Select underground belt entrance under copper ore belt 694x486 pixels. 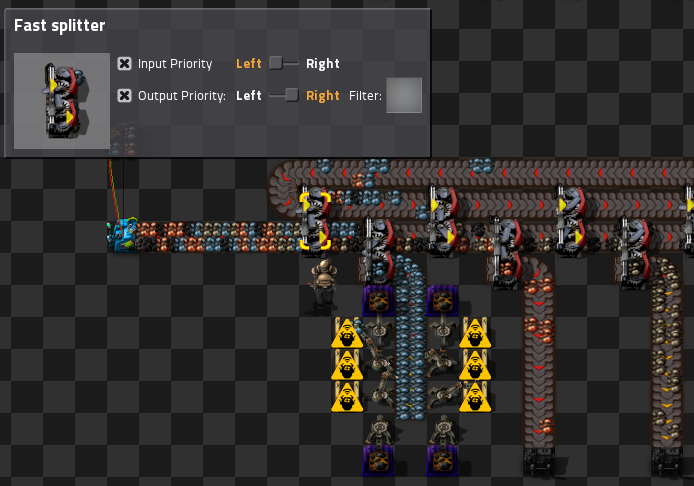click(x=539, y=462)
